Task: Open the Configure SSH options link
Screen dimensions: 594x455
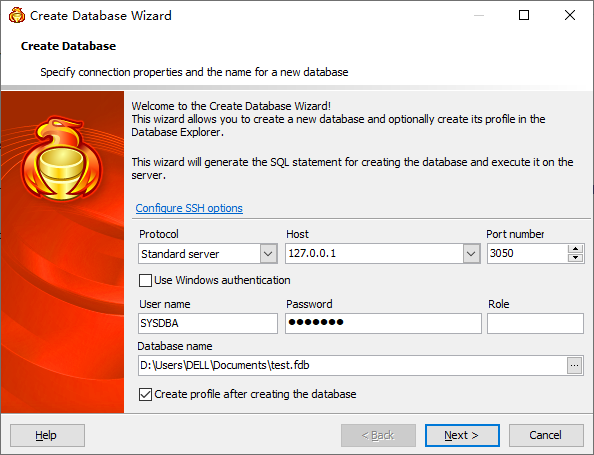Action: point(189,208)
